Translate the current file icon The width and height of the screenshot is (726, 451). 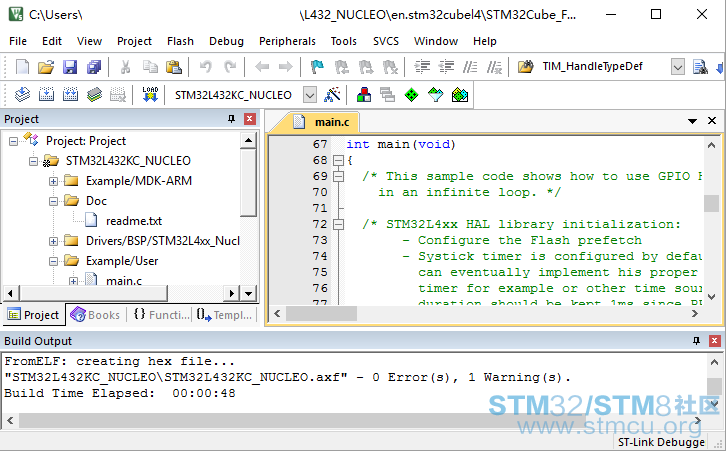[x=22, y=95]
